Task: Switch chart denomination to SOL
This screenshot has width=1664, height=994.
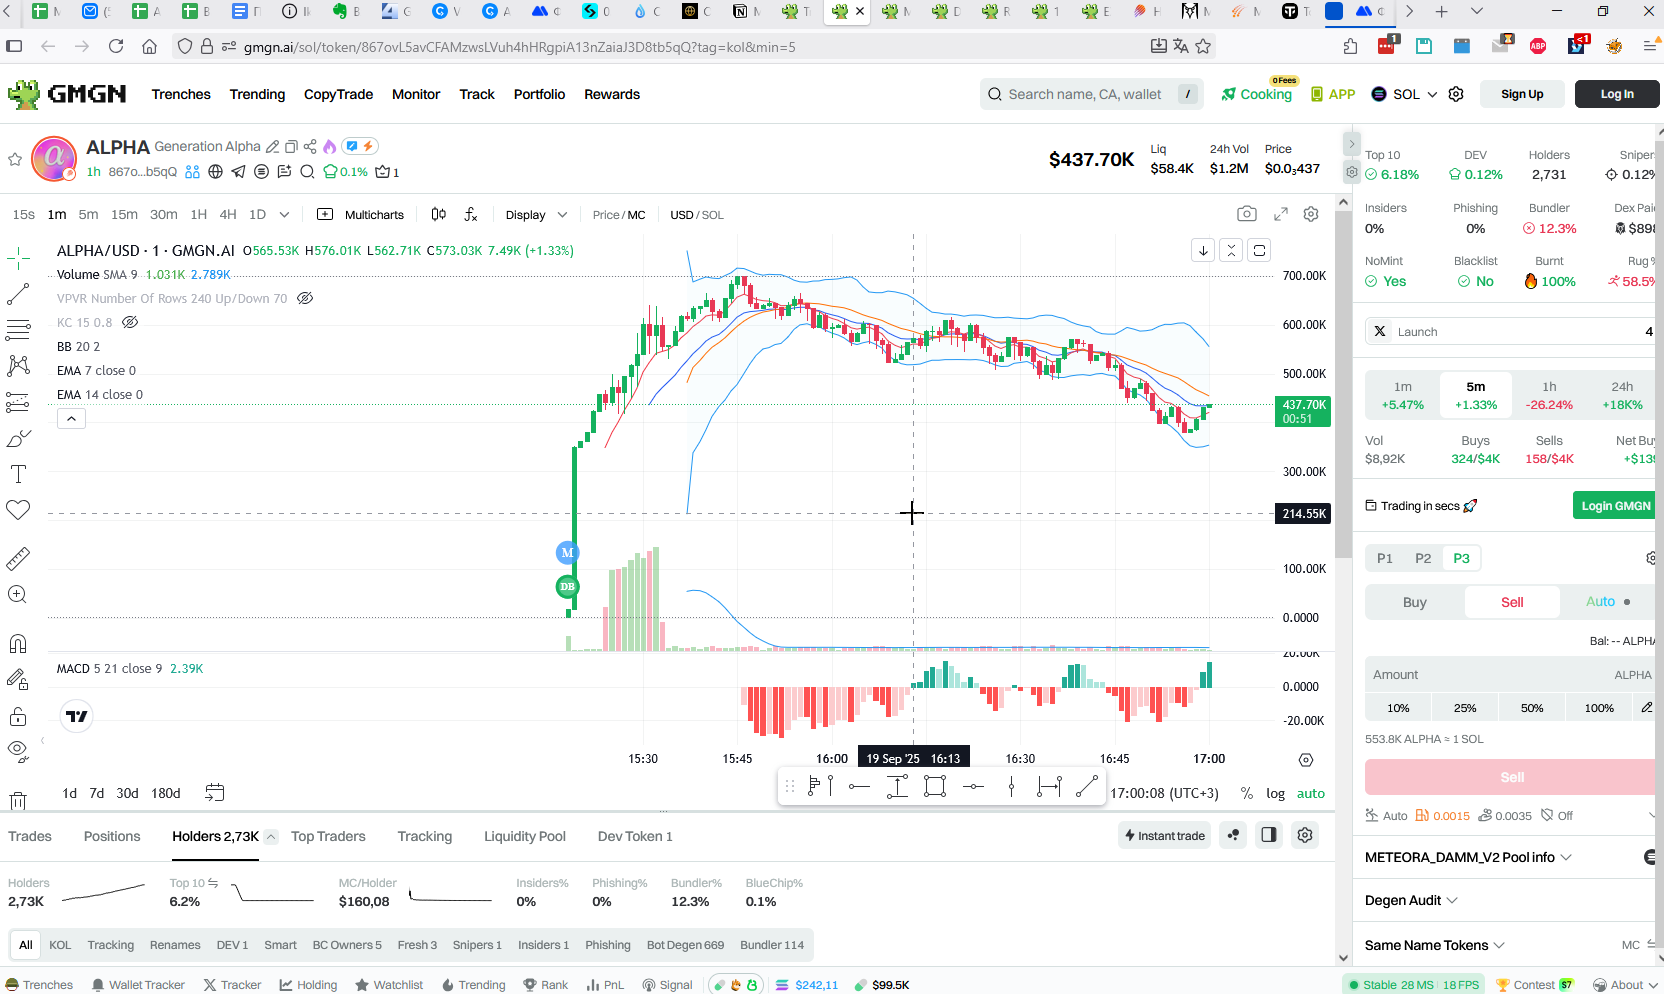Action: (x=712, y=215)
